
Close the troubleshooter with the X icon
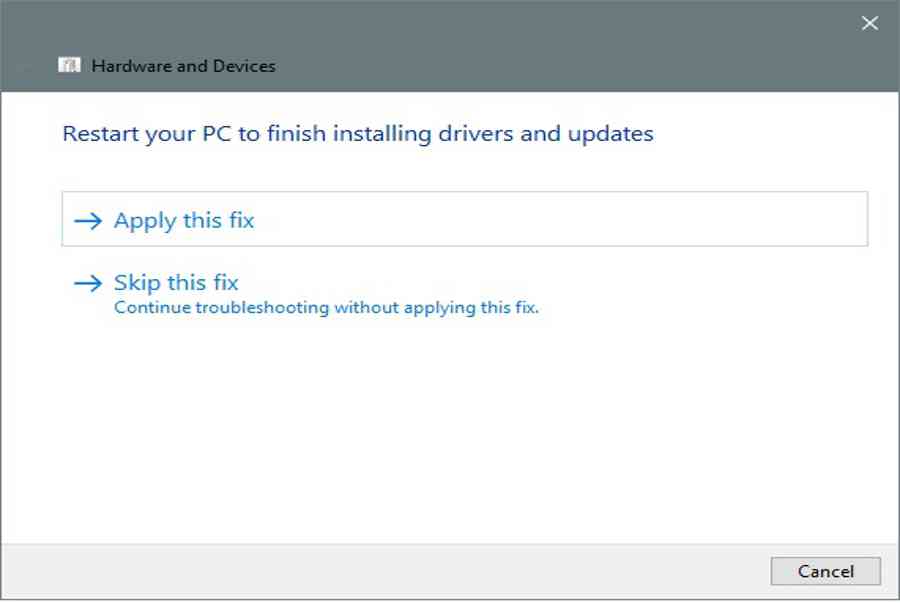[x=870, y=23]
